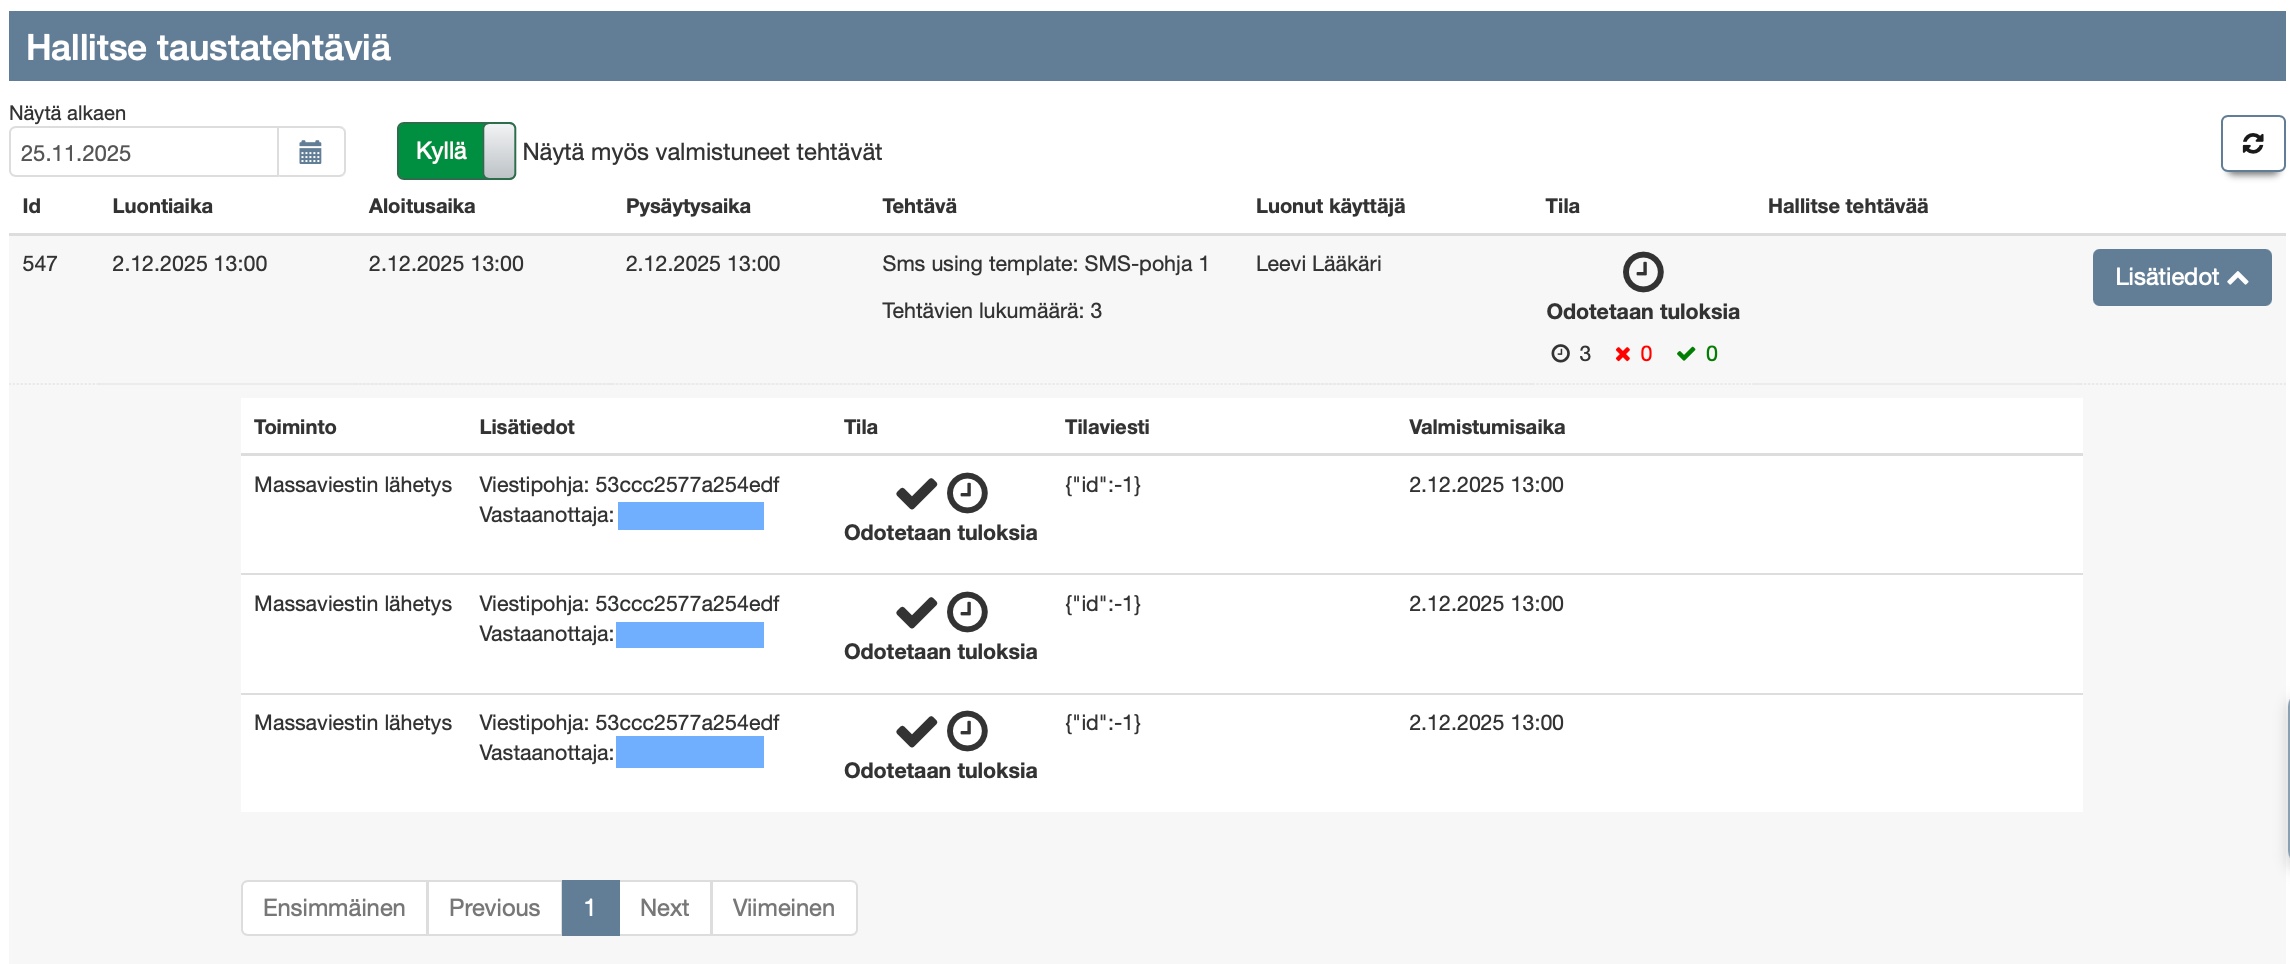Click the Luontiaika column header
Image resolution: width=2290 pixels, height=964 pixels.
[162, 206]
